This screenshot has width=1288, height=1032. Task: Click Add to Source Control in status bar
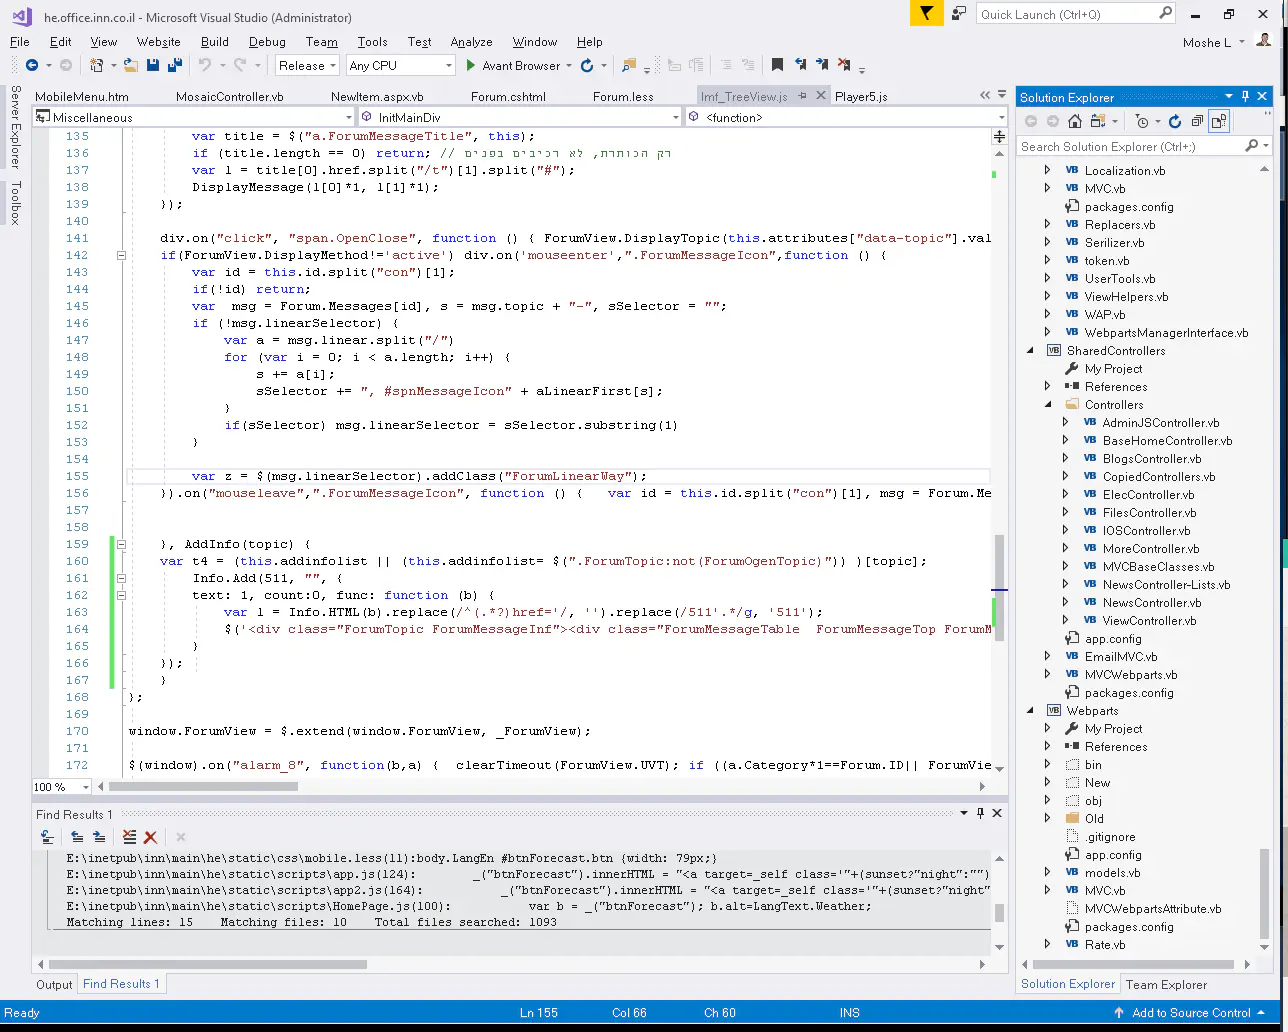[1190, 1013]
